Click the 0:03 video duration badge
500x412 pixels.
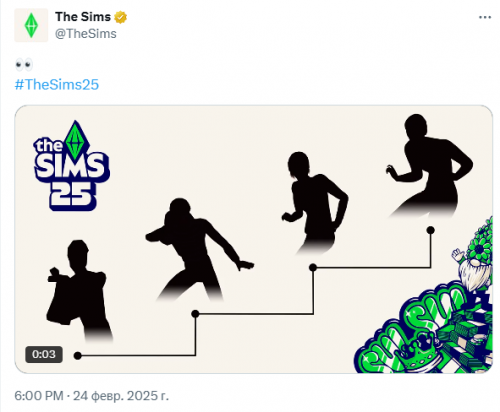tap(44, 354)
